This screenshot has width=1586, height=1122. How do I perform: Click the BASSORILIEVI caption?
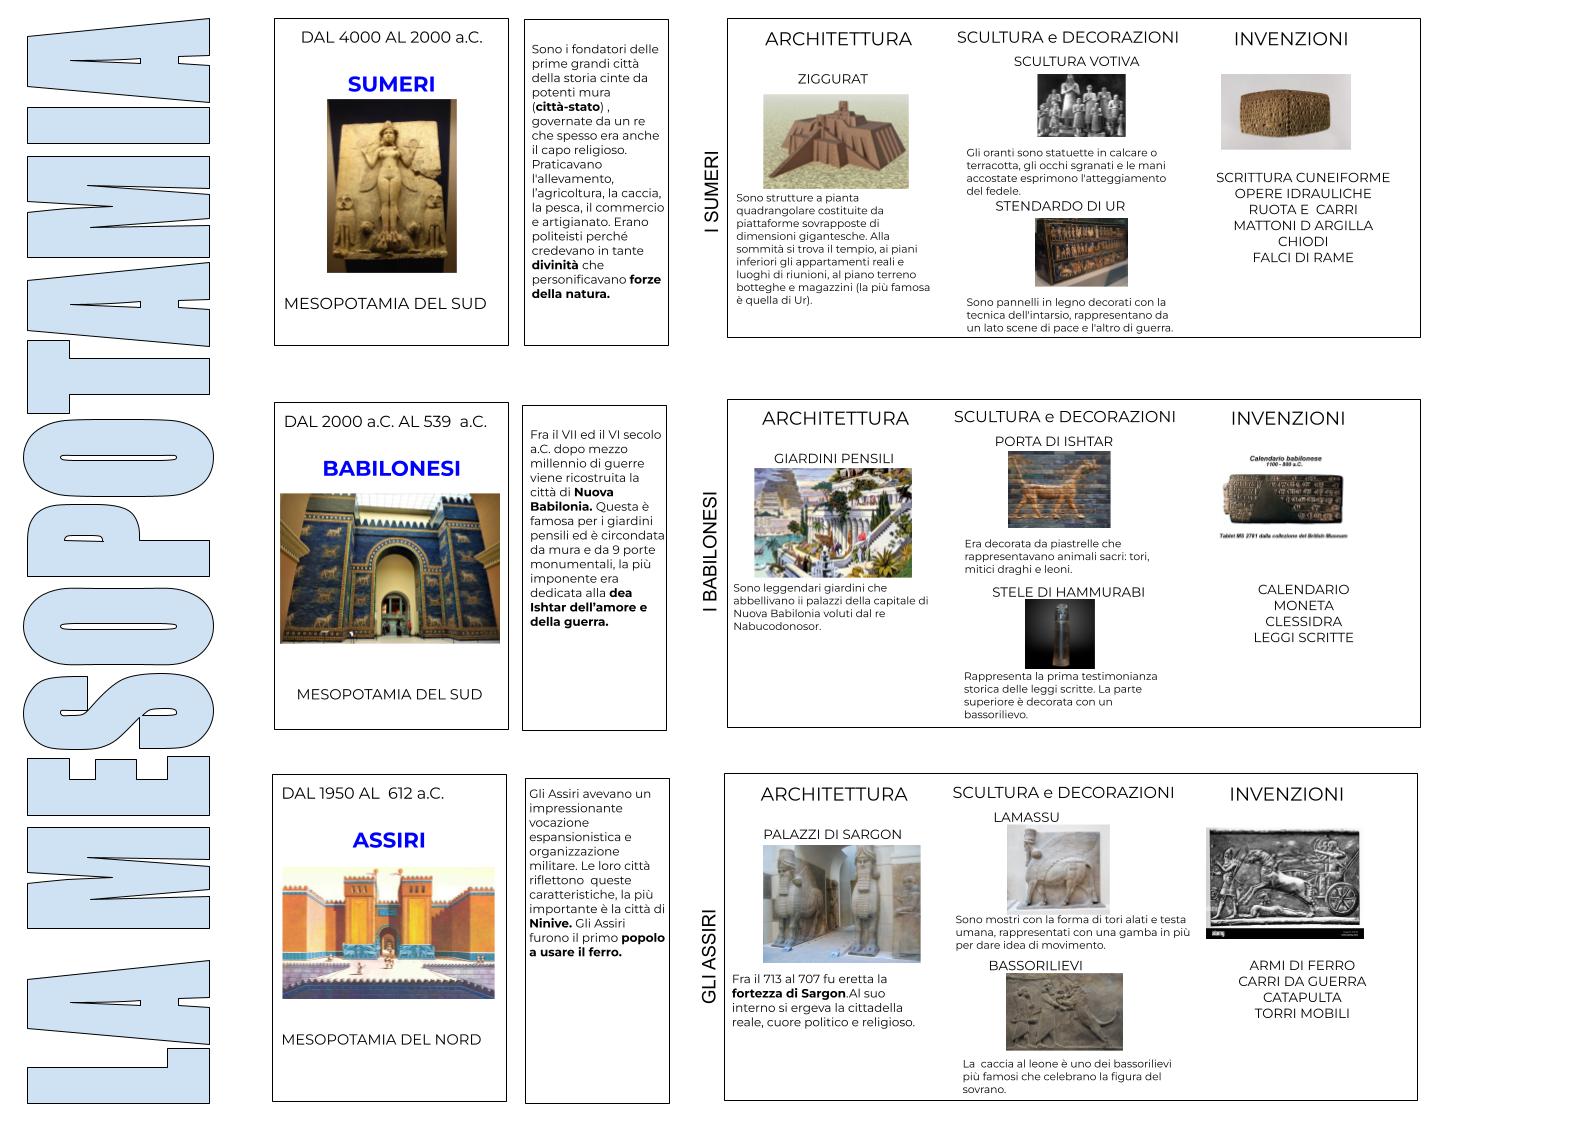(x=1035, y=965)
